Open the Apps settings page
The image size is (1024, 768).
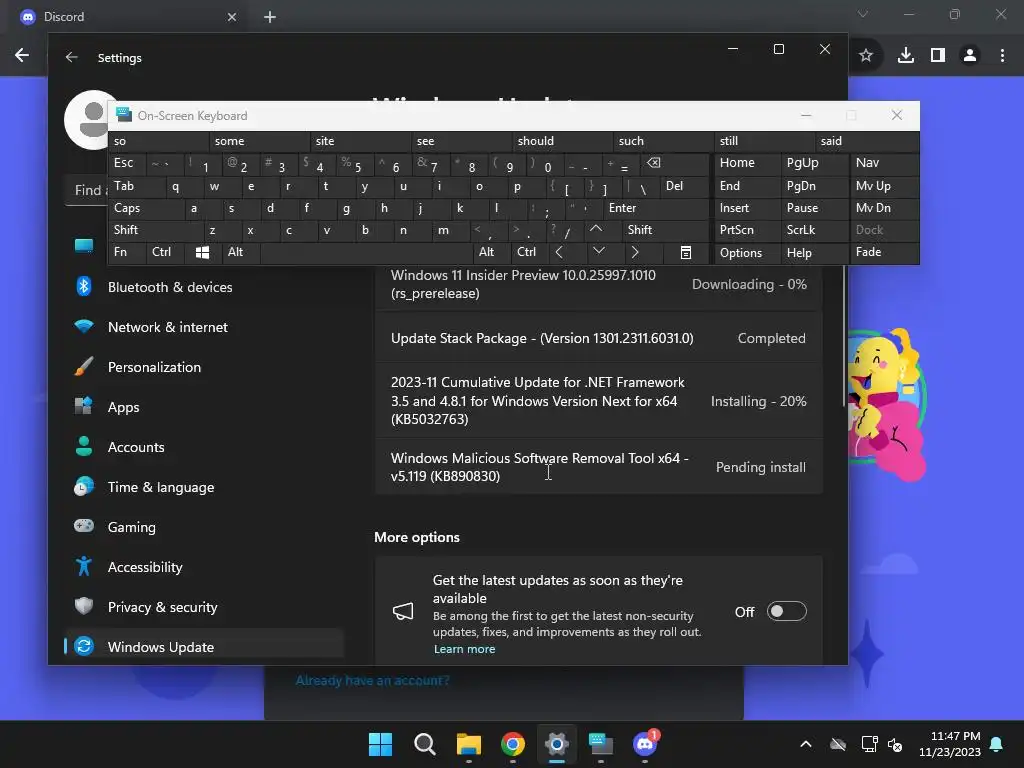204,407
